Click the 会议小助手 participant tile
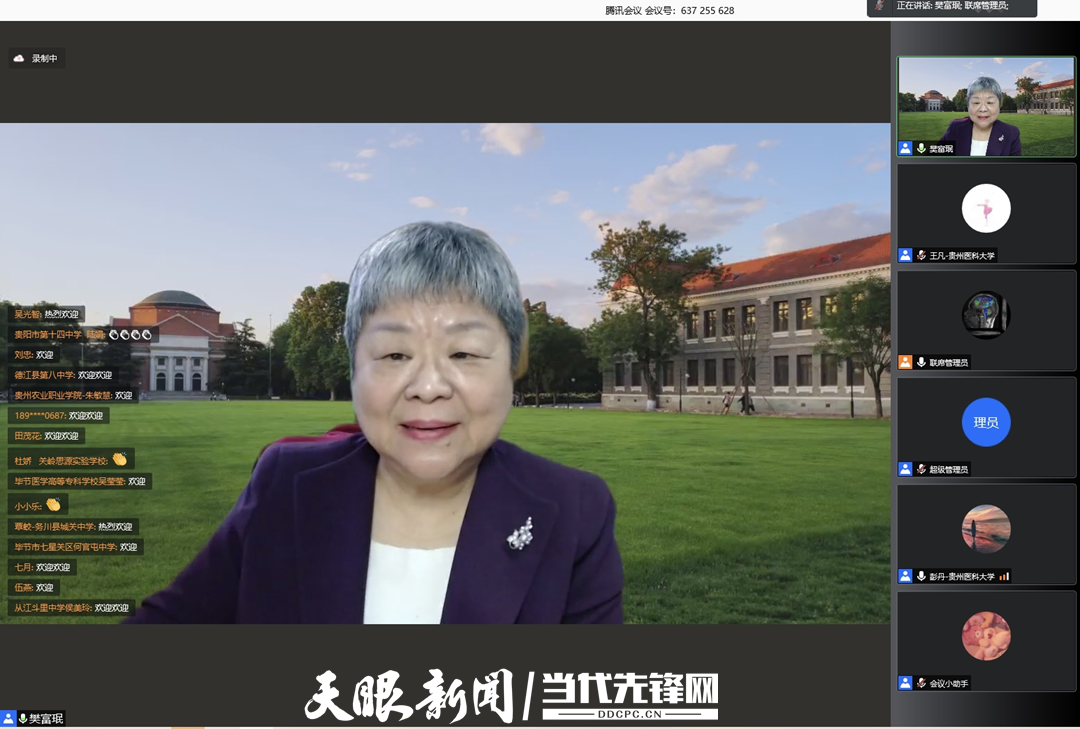 986,642
